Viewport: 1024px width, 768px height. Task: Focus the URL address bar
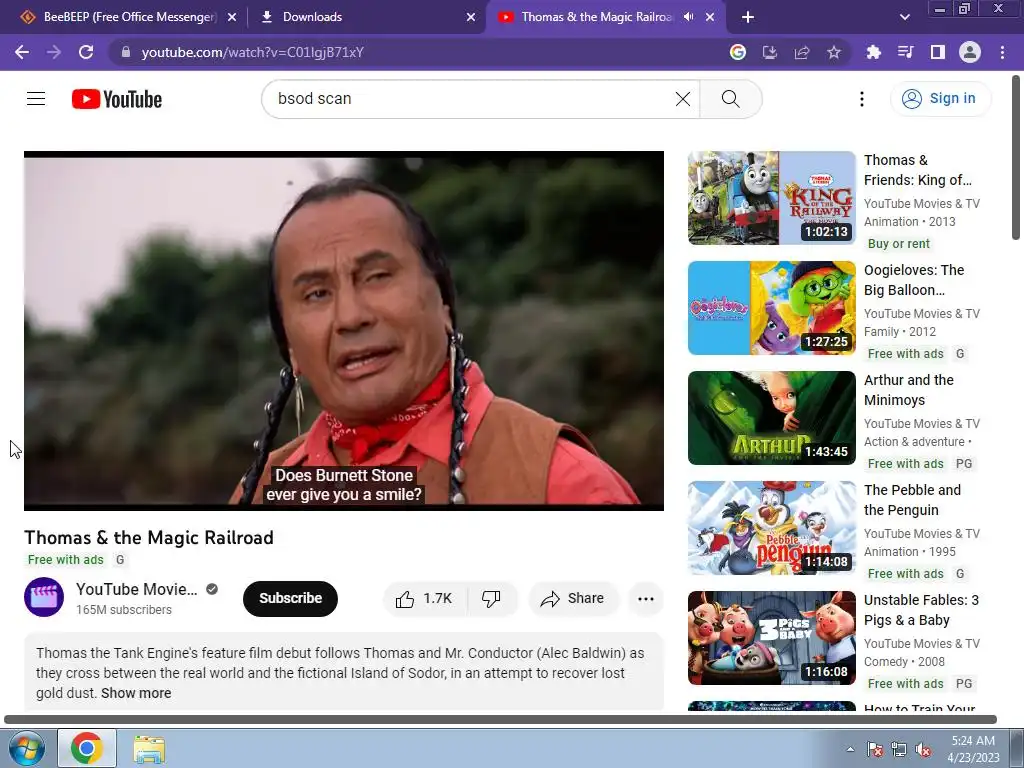[418, 52]
